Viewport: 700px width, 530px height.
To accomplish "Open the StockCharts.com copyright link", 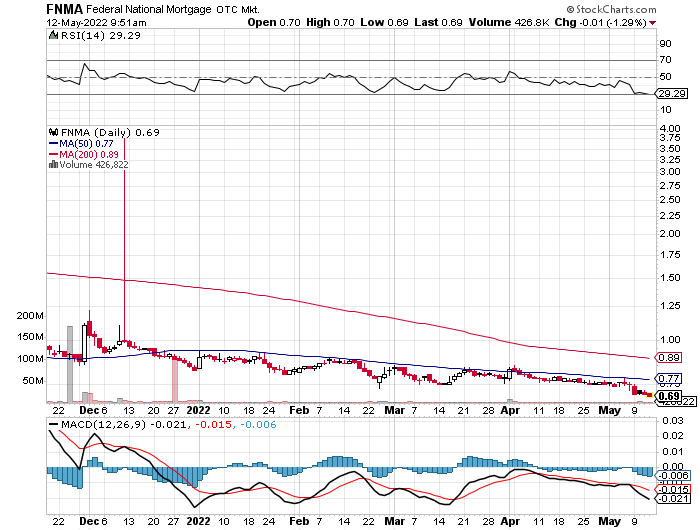I will 611,9.
